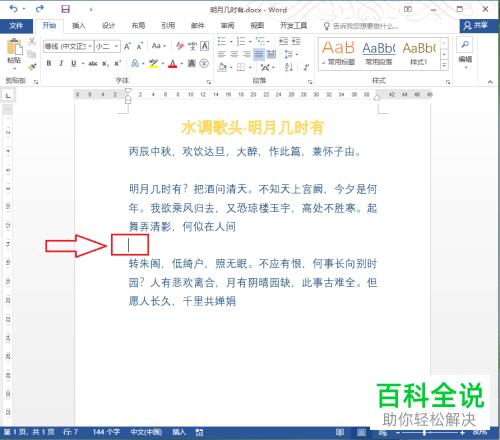Click the enclosed character icon
Image resolution: width=500 pixels, height=440 pixels.
(204, 63)
